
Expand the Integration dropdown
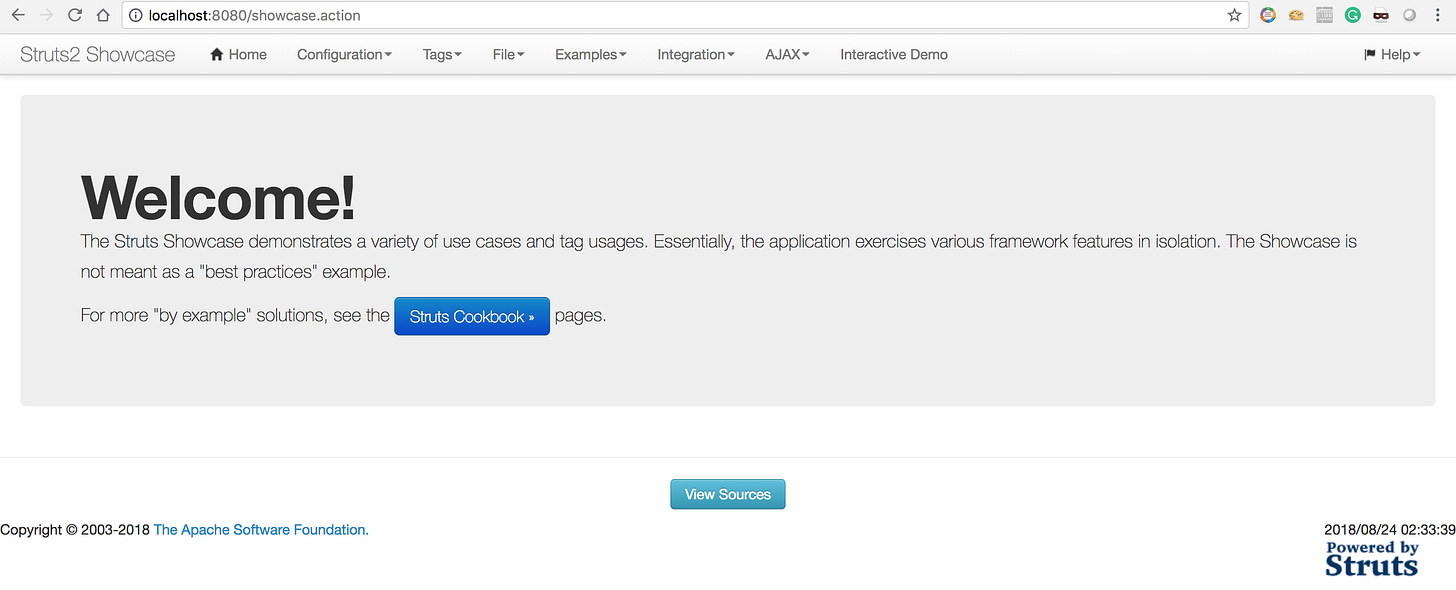[x=695, y=55]
